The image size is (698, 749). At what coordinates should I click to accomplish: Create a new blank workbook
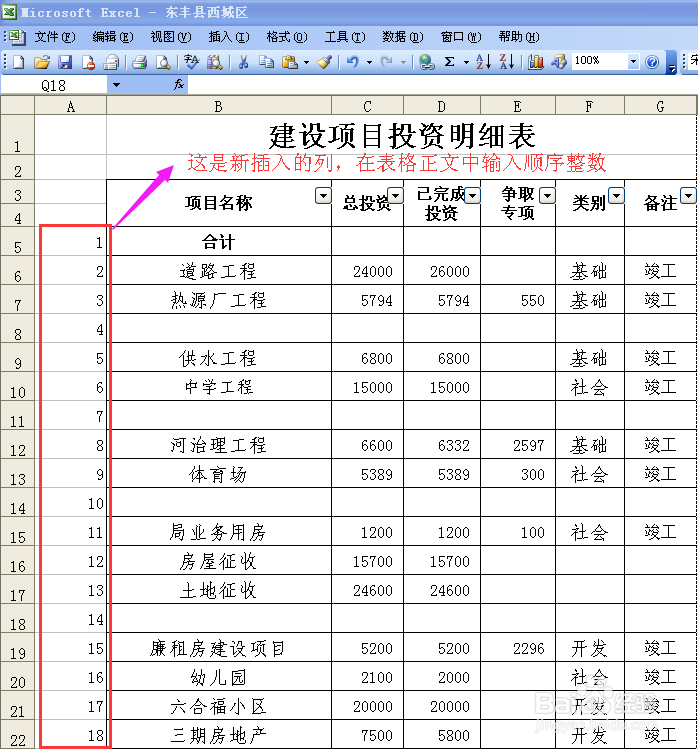coord(19,62)
